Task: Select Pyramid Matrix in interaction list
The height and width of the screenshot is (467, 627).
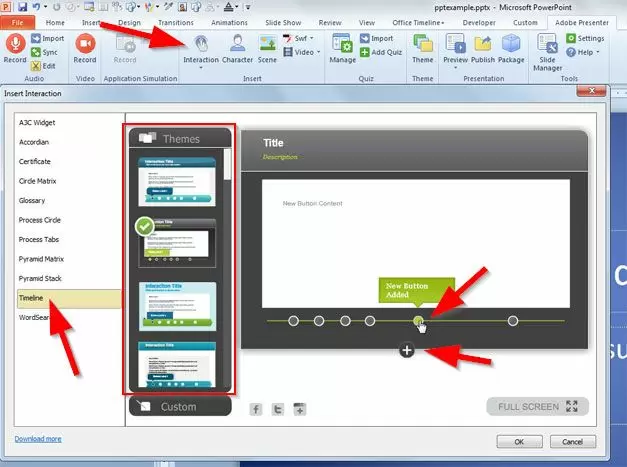Action: click(41, 259)
